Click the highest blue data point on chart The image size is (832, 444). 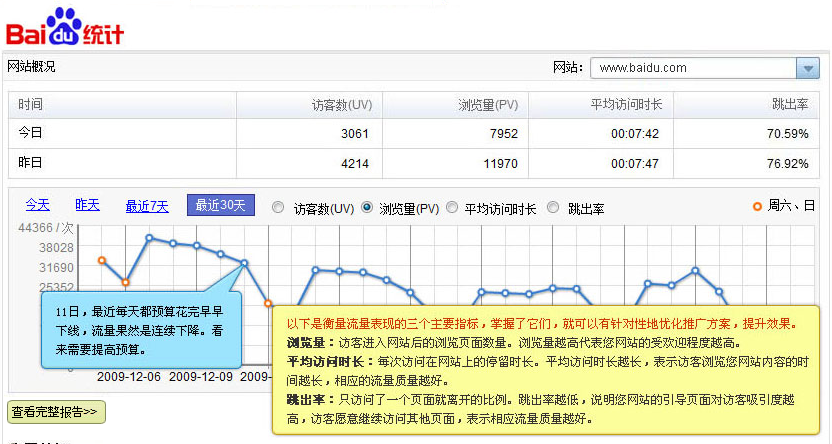pyautogui.click(x=149, y=238)
